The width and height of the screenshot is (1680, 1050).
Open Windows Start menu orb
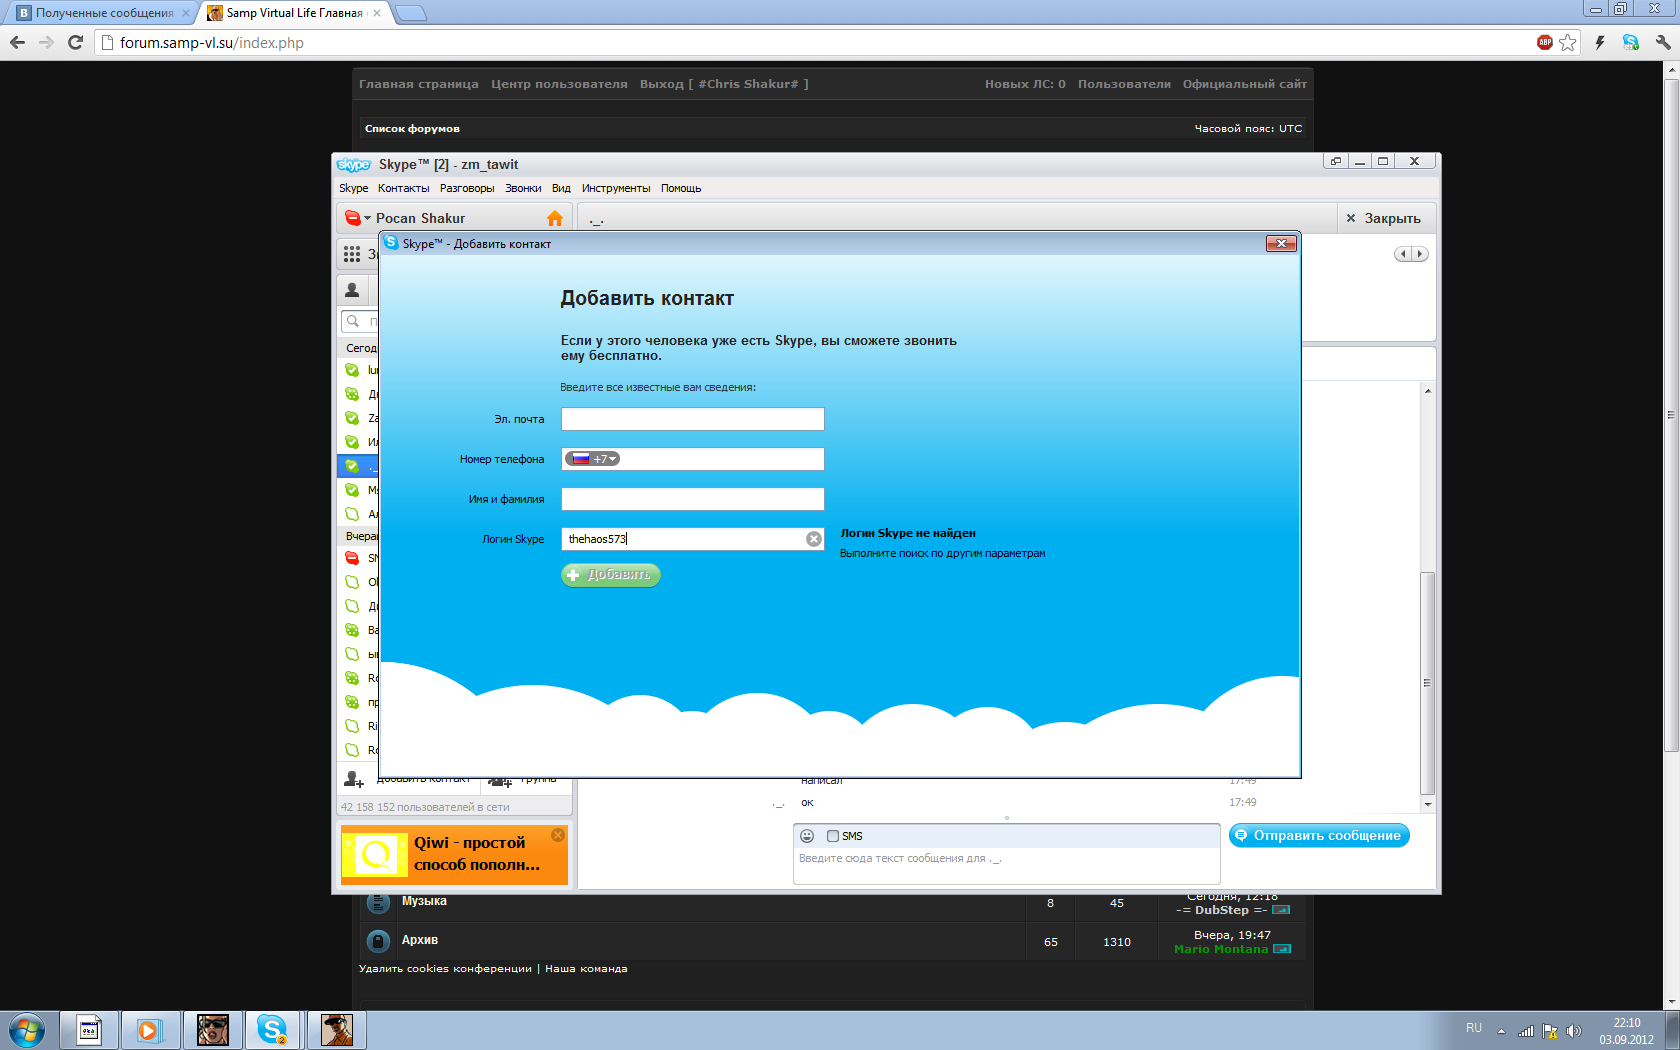point(27,1030)
